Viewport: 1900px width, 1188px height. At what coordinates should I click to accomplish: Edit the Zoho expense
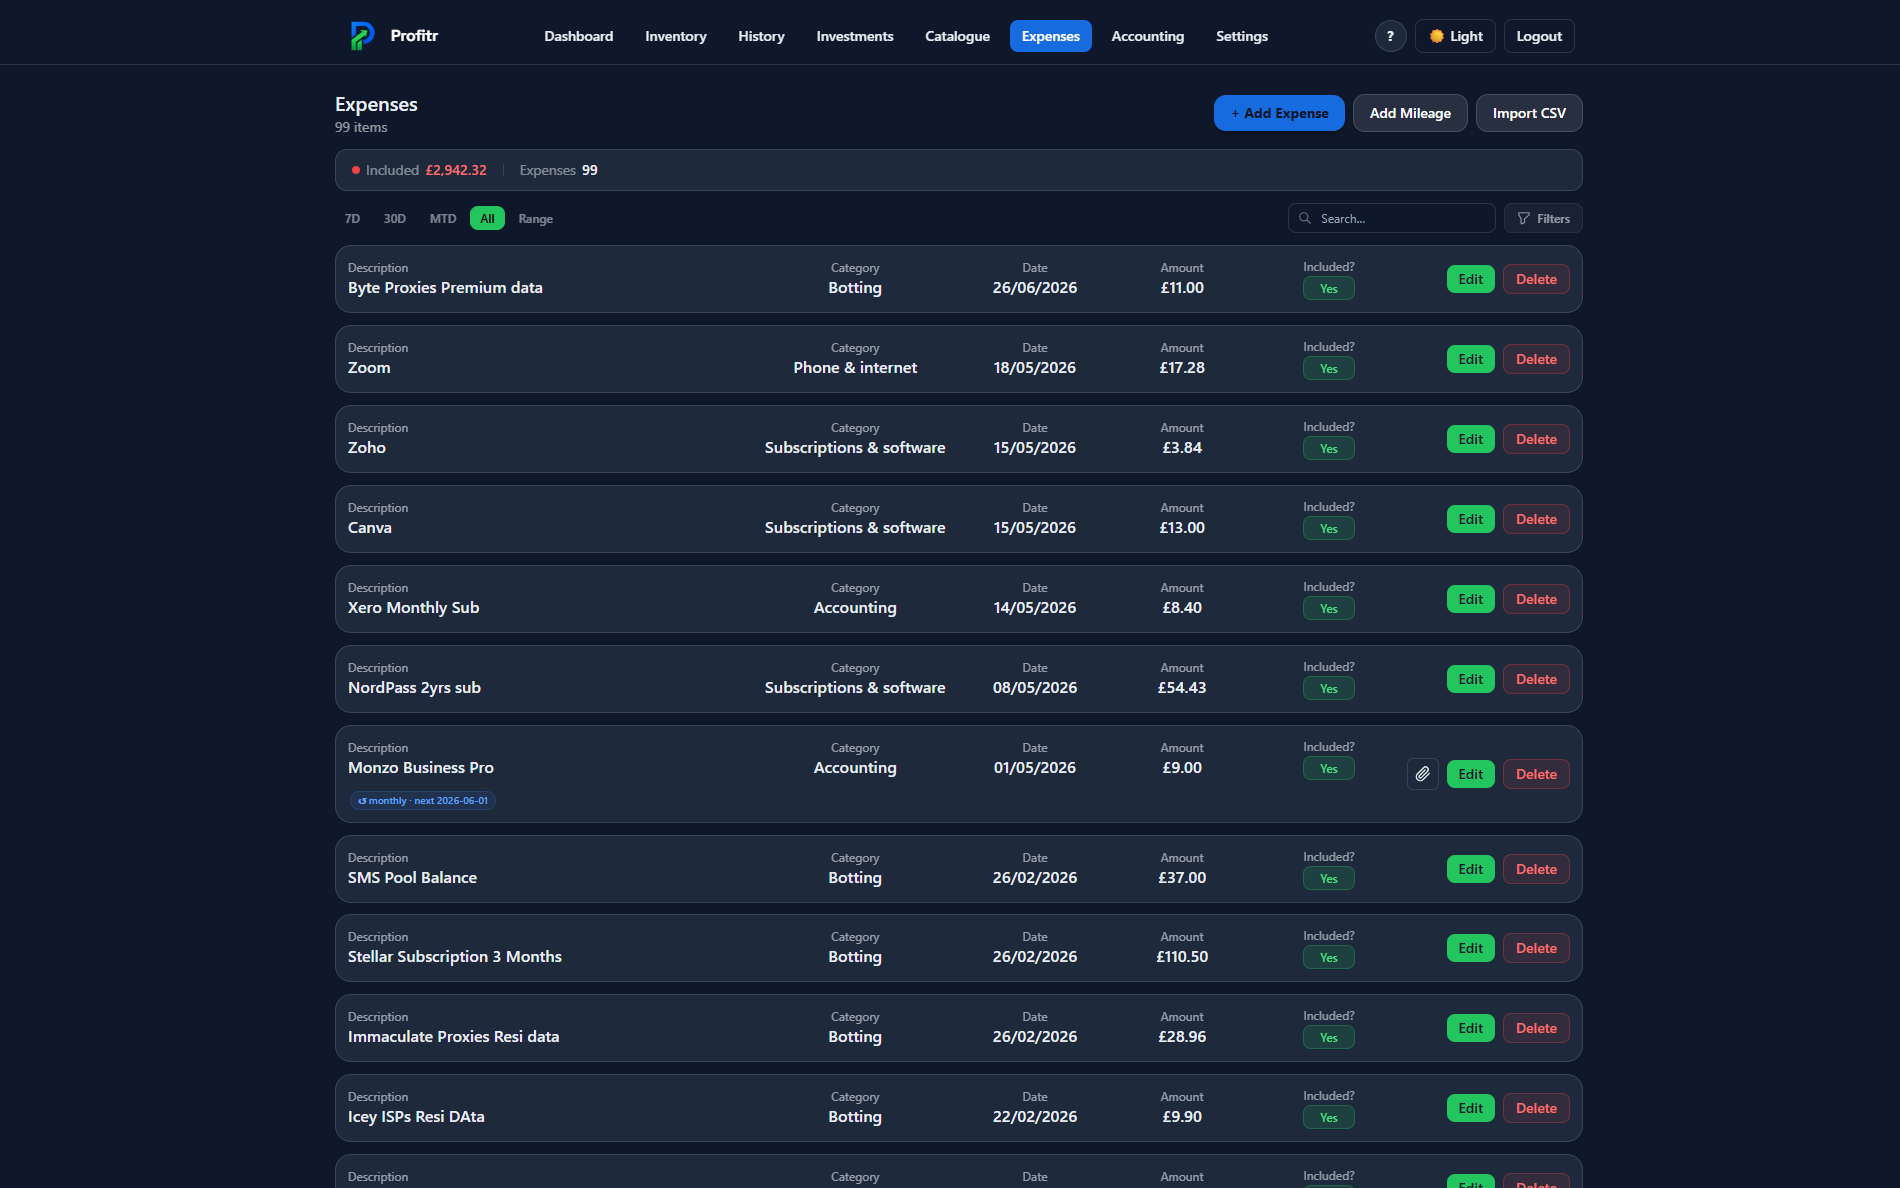click(x=1470, y=439)
